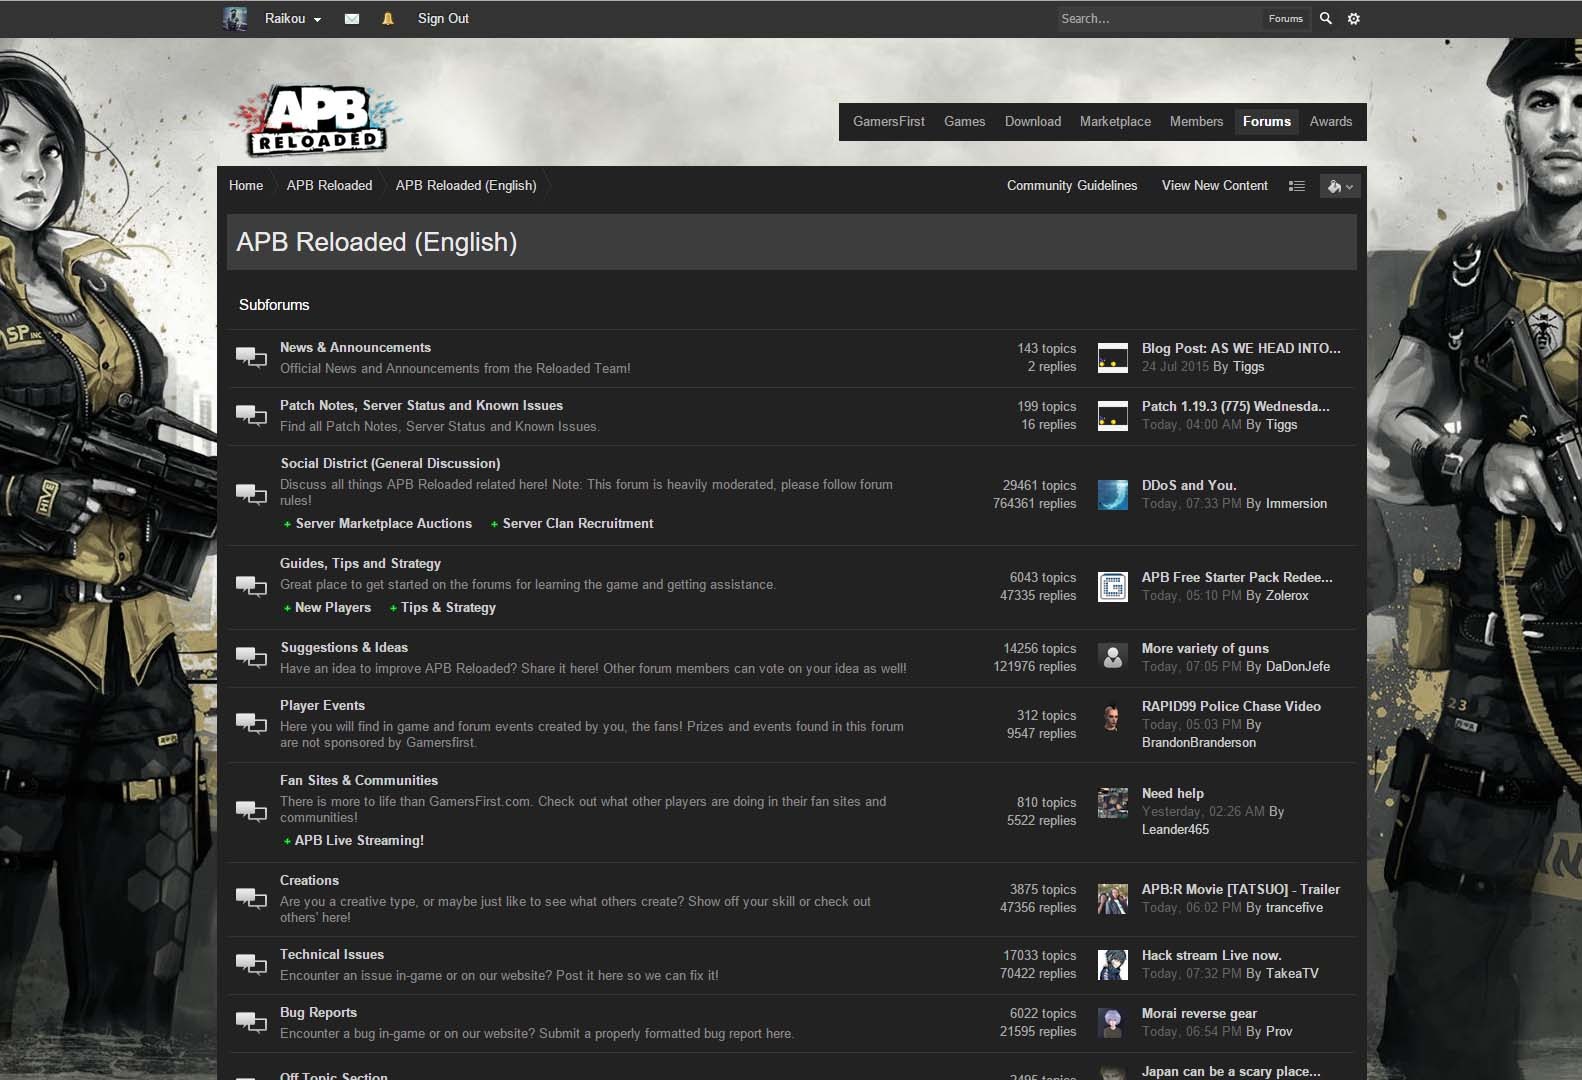The width and height of the screenshot is (1582, 1080).
Task: Open Server Marketplace Auctions subforum
Action: point(383,524)
